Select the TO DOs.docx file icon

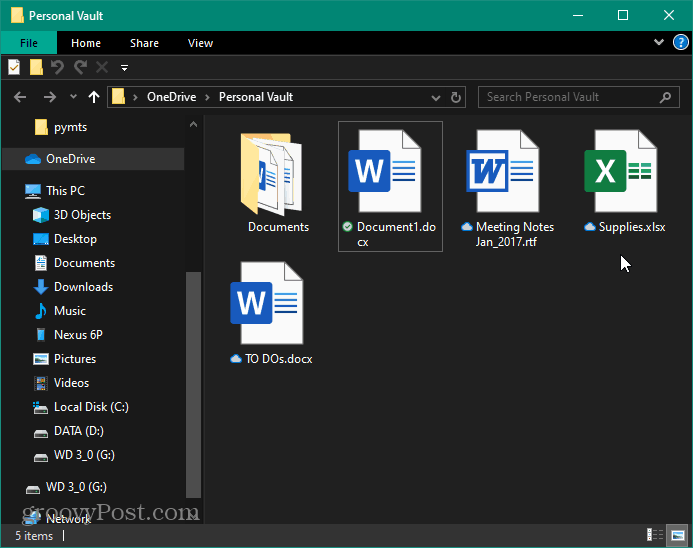pyautogui.click(x=267, y=303)
